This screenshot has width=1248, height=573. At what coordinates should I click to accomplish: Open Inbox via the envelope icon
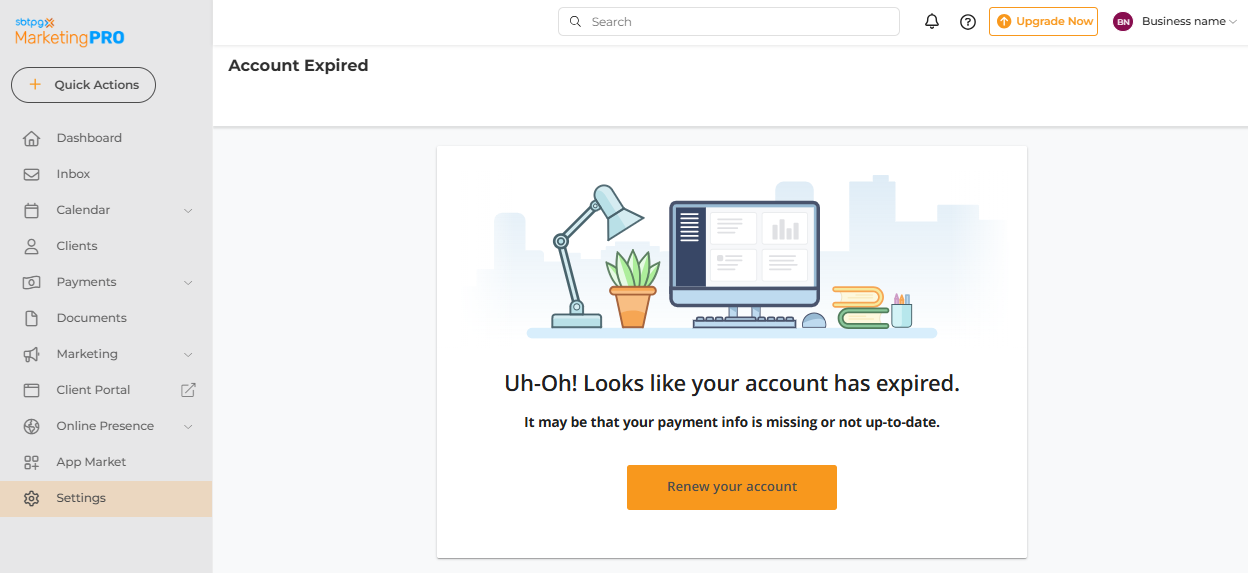pos(31,174)
